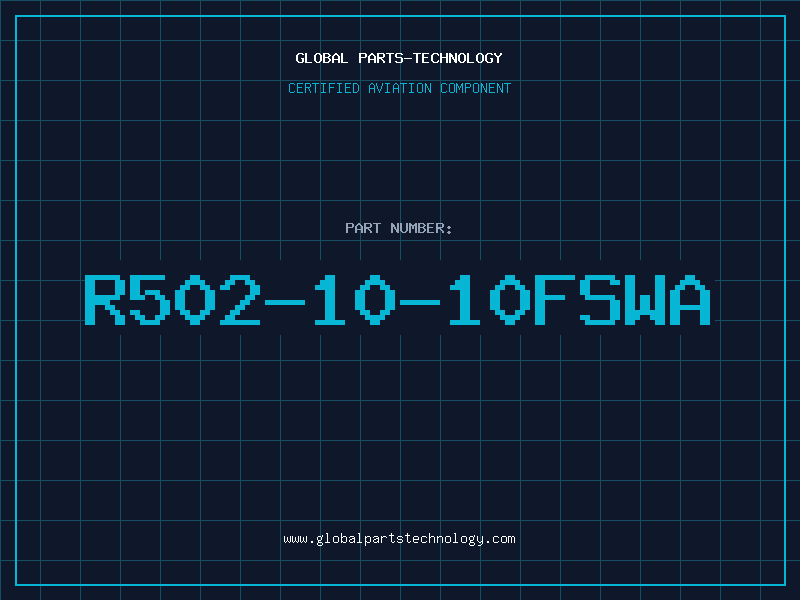
Task: Click the word CERTIFIED in the subtitle
Action: click(324, 88)
